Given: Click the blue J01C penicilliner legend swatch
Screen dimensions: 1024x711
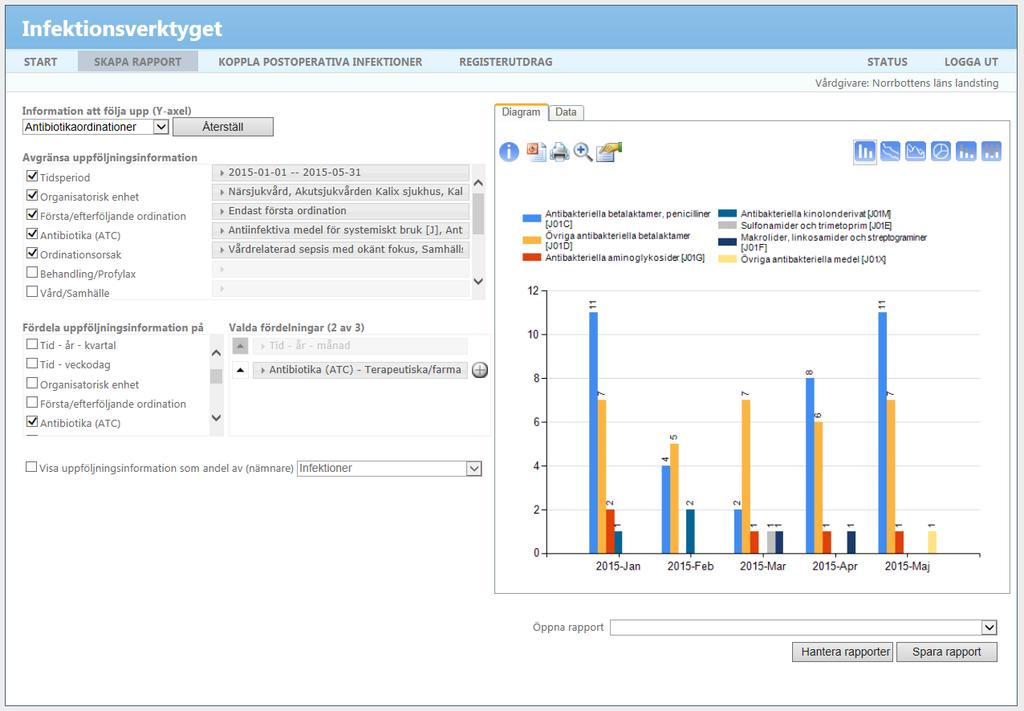Looking at the screenshot, I should click(x=532, y=218).
